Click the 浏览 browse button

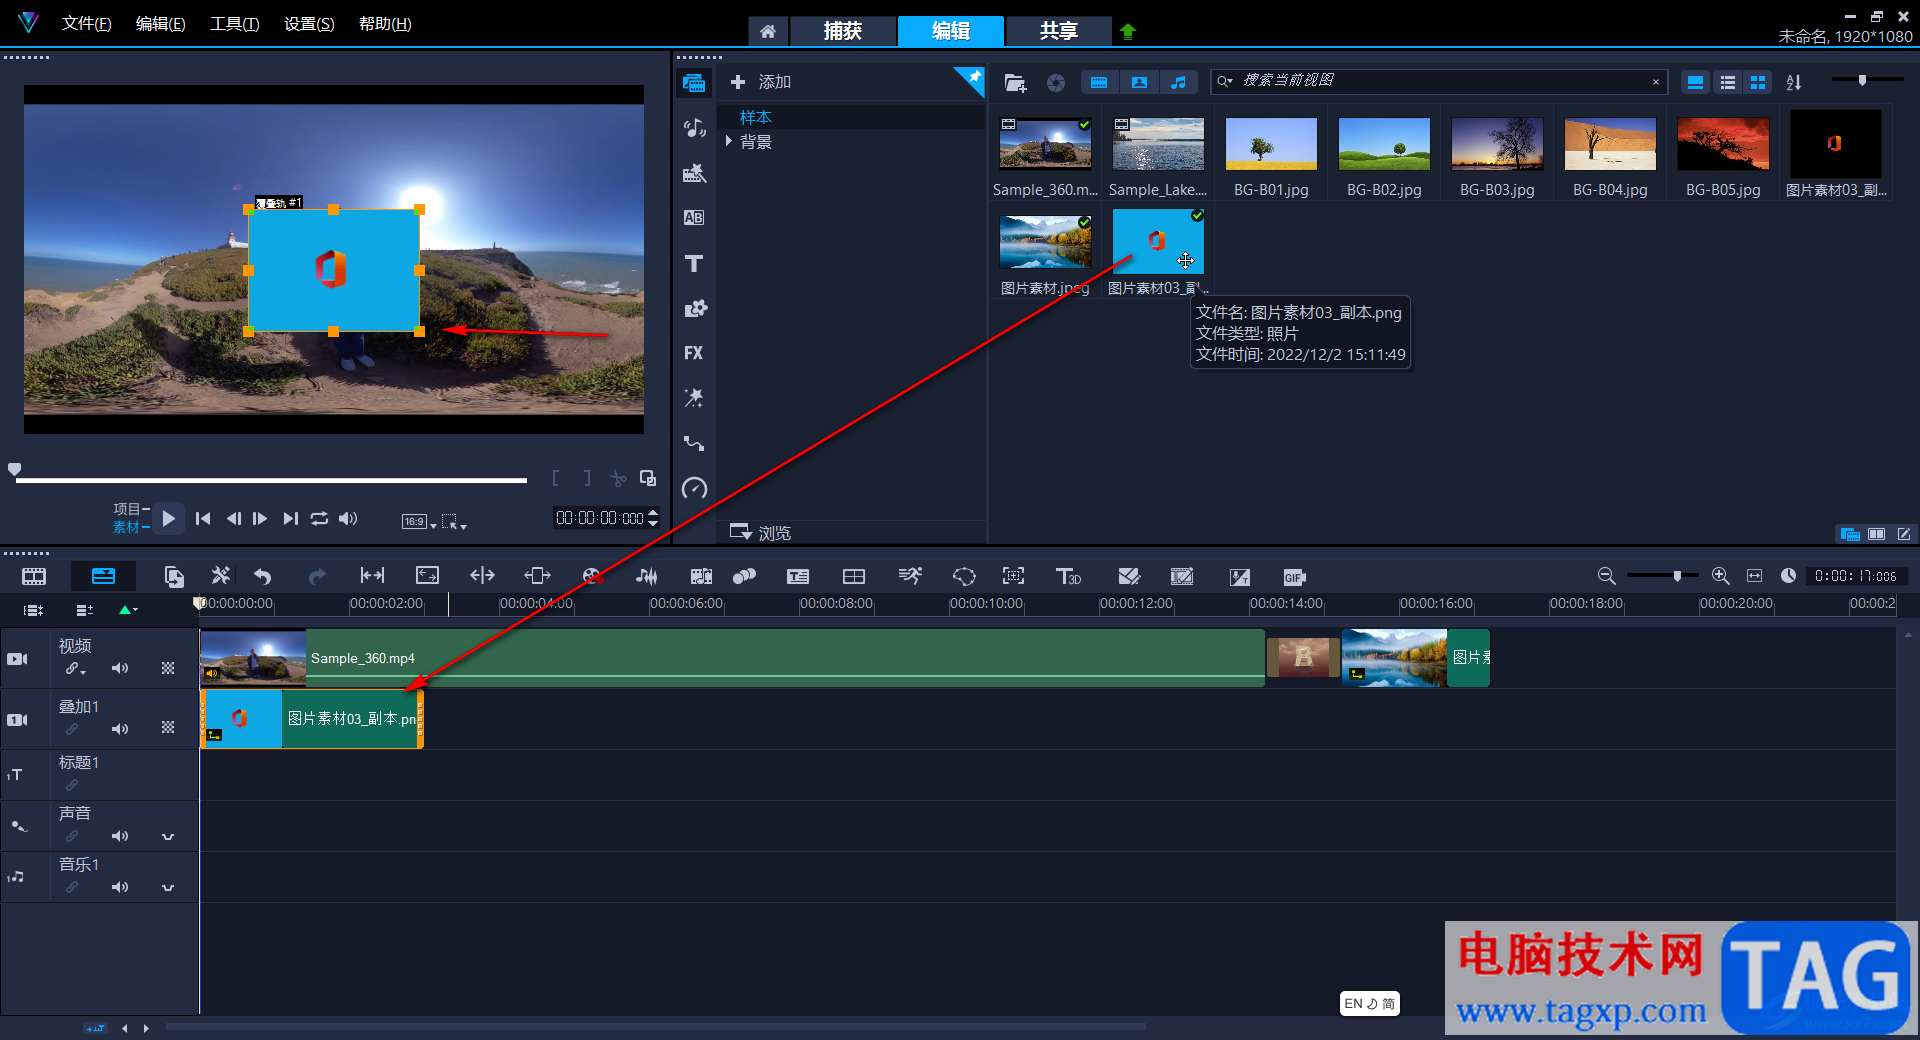pos(761,532)
